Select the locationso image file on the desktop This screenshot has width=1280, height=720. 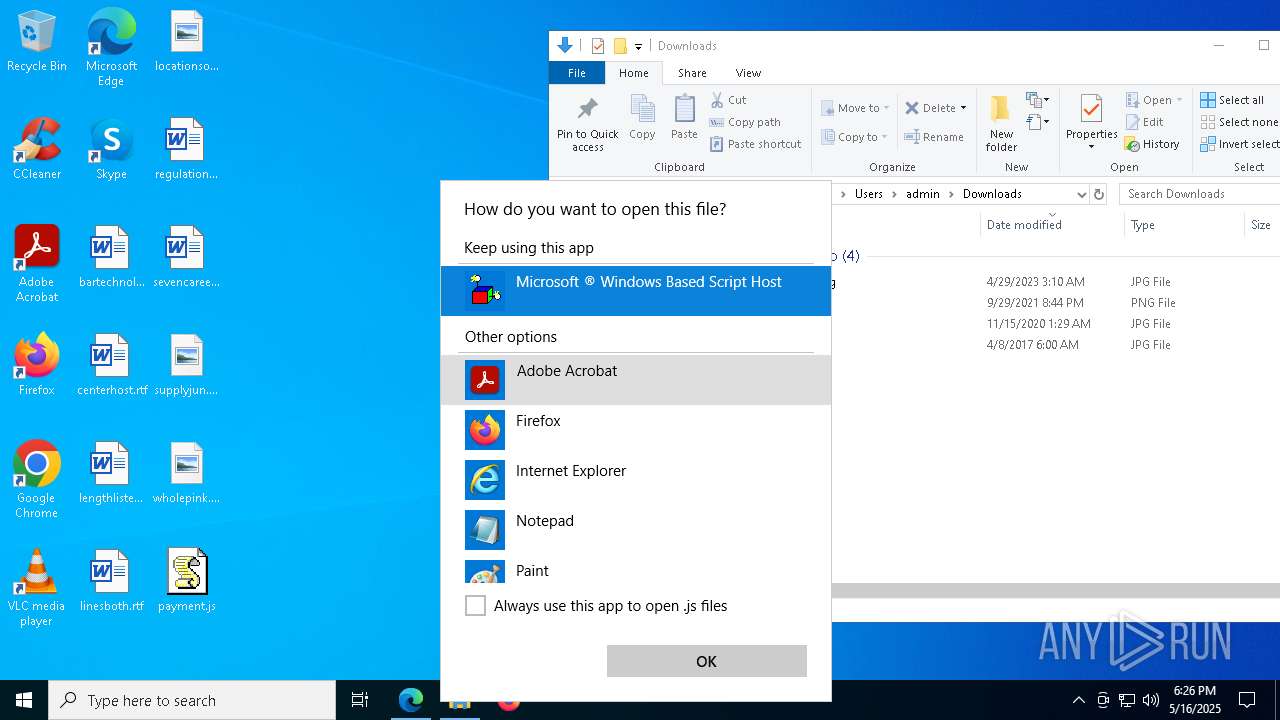[x=187, y=42]
